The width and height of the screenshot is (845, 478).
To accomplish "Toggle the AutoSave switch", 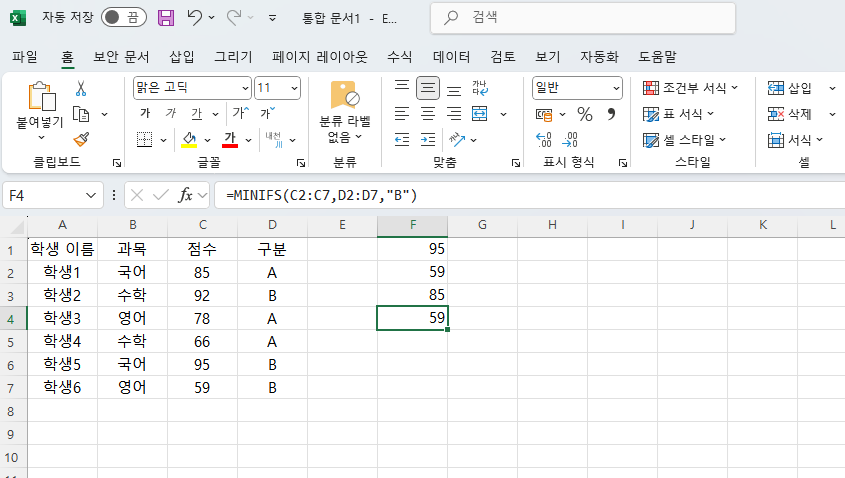I will click(x=124, y=18).
